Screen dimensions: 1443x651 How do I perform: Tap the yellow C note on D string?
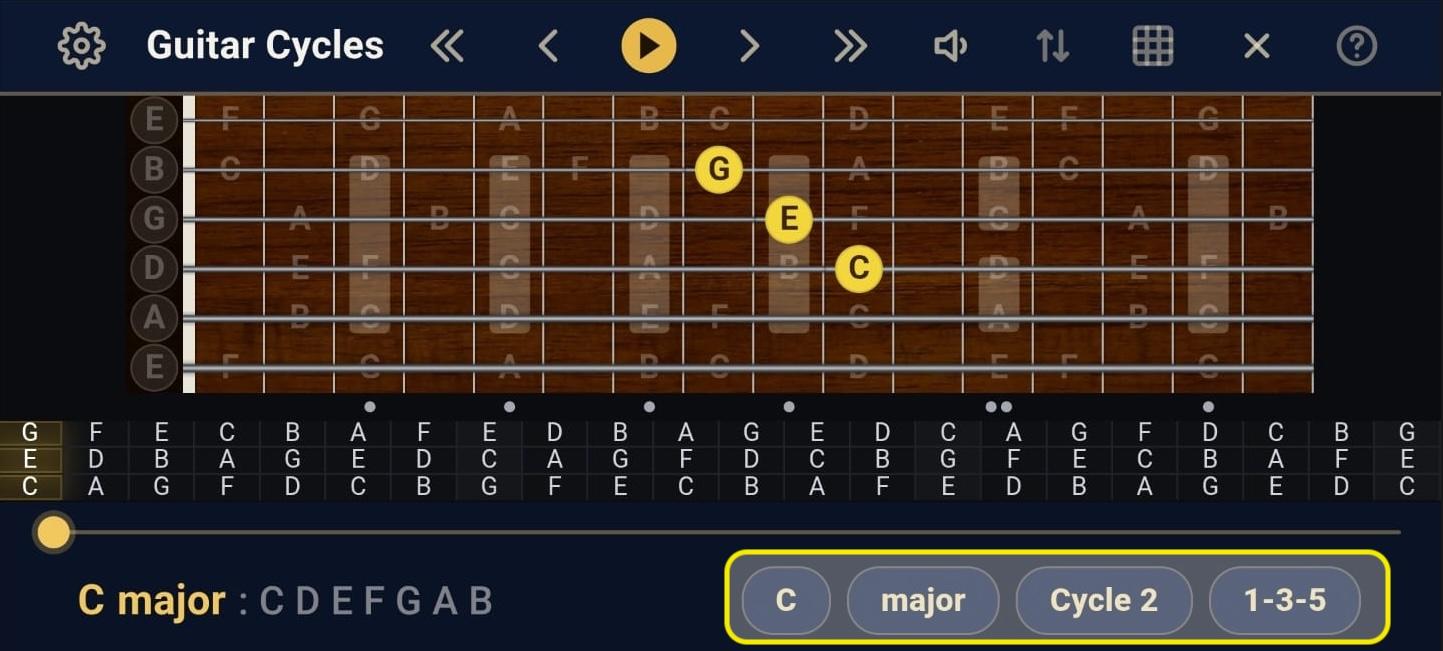858,268
